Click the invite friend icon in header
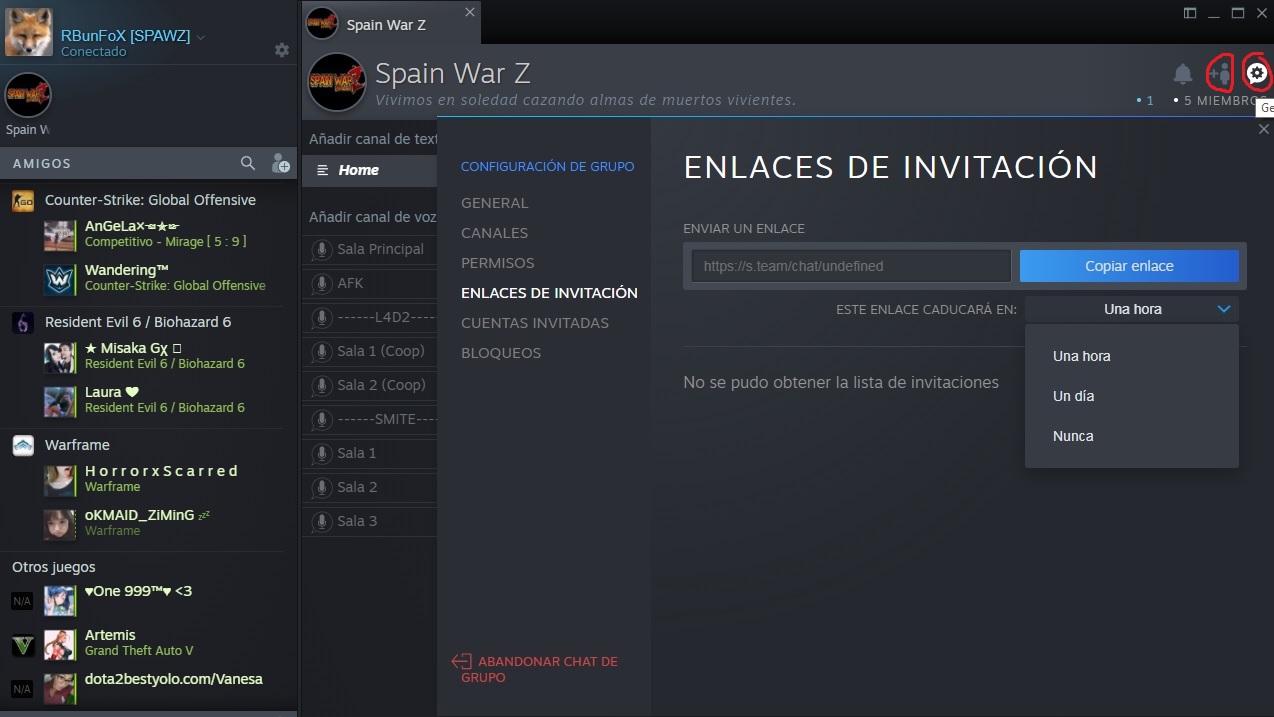1274x717 pixels. point(1220,73)
